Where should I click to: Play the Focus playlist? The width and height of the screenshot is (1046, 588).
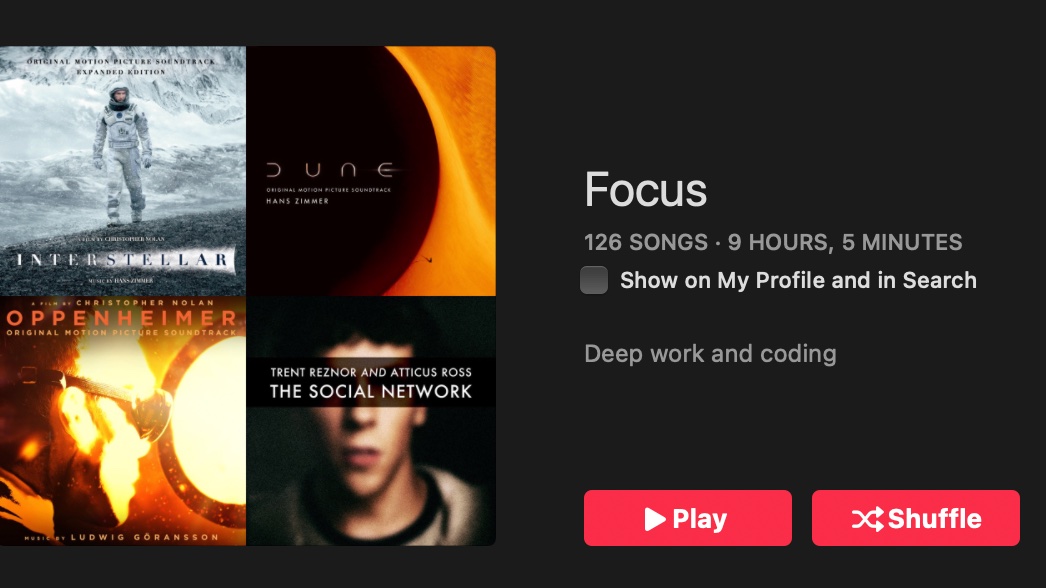coord(688,518)
